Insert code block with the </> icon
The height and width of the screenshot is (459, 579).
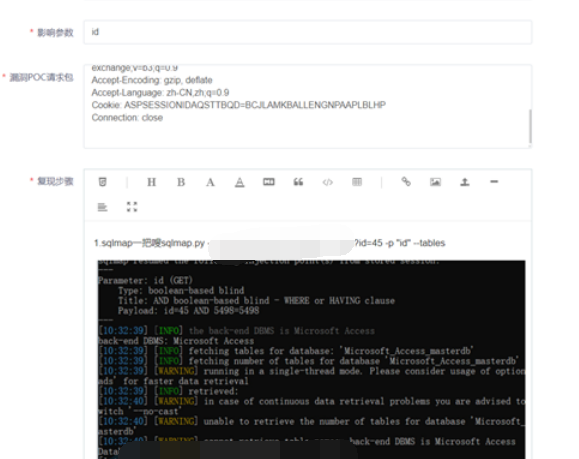328,182
